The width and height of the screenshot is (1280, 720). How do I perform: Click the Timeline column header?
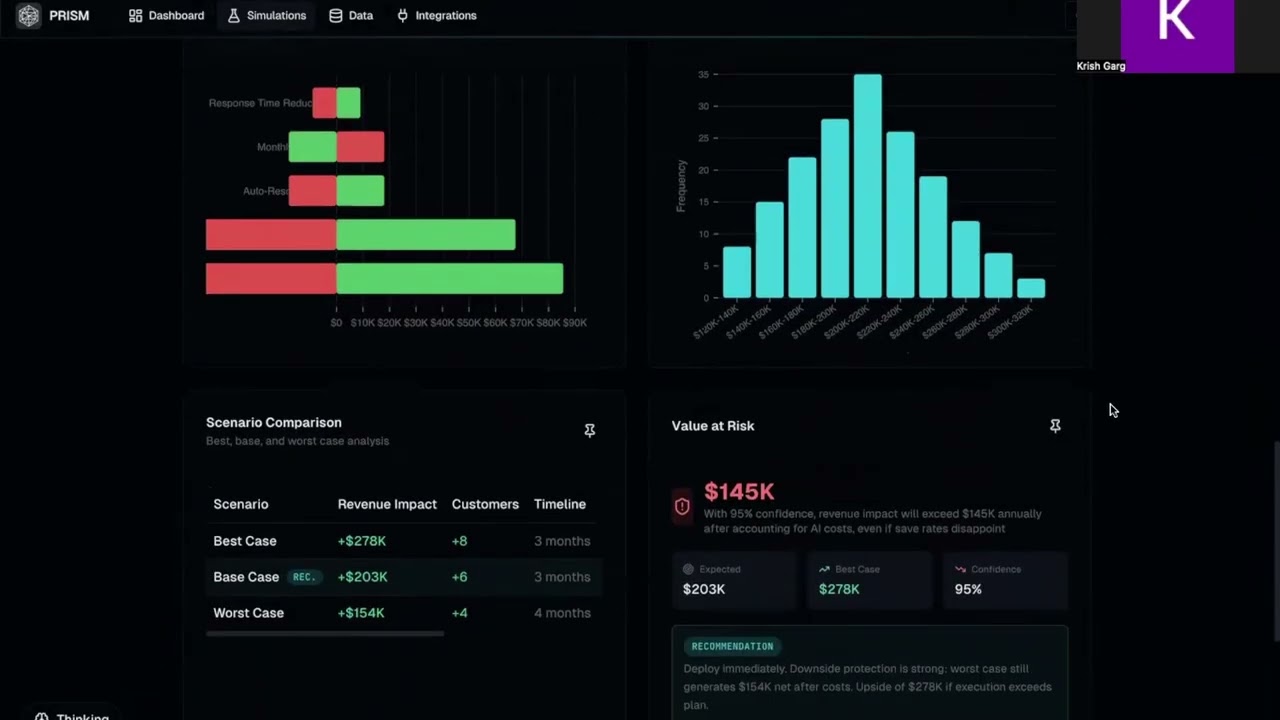(x=560, y=504)
